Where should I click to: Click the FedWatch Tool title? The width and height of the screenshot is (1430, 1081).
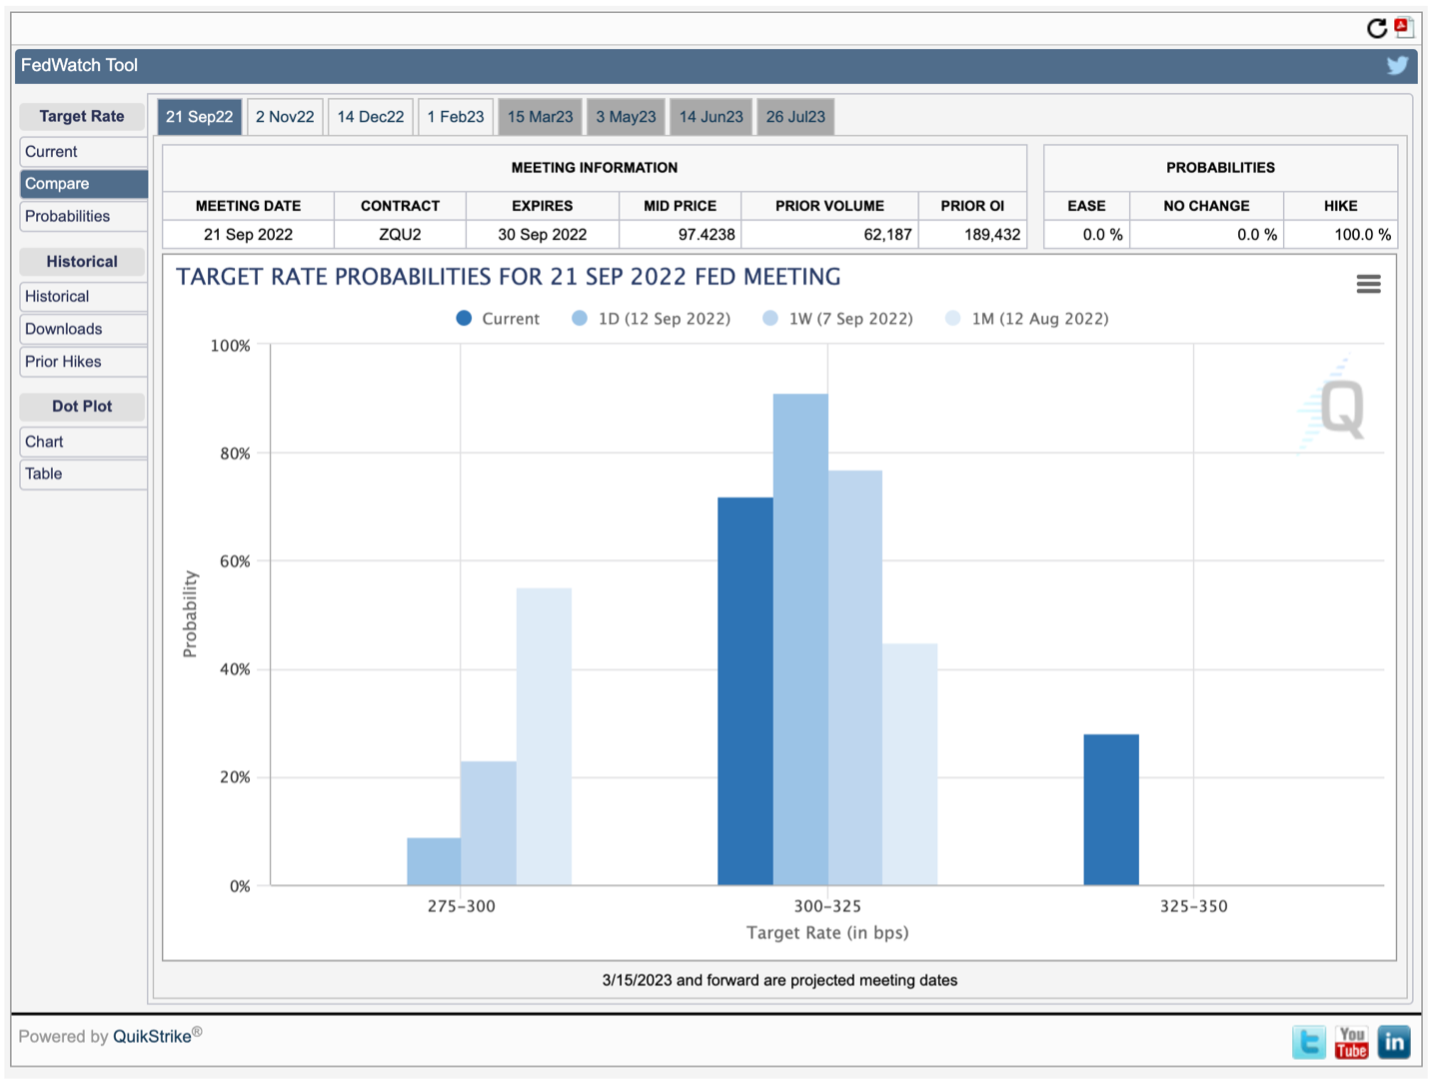[79, 65]
